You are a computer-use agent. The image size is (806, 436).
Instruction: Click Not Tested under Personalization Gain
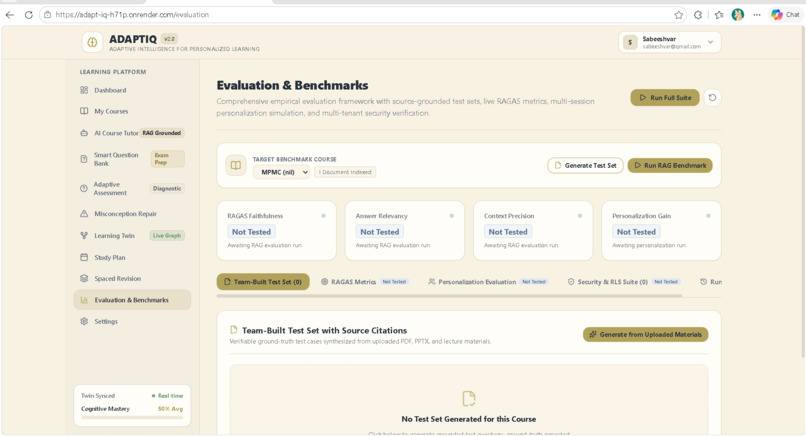[636, 232]
